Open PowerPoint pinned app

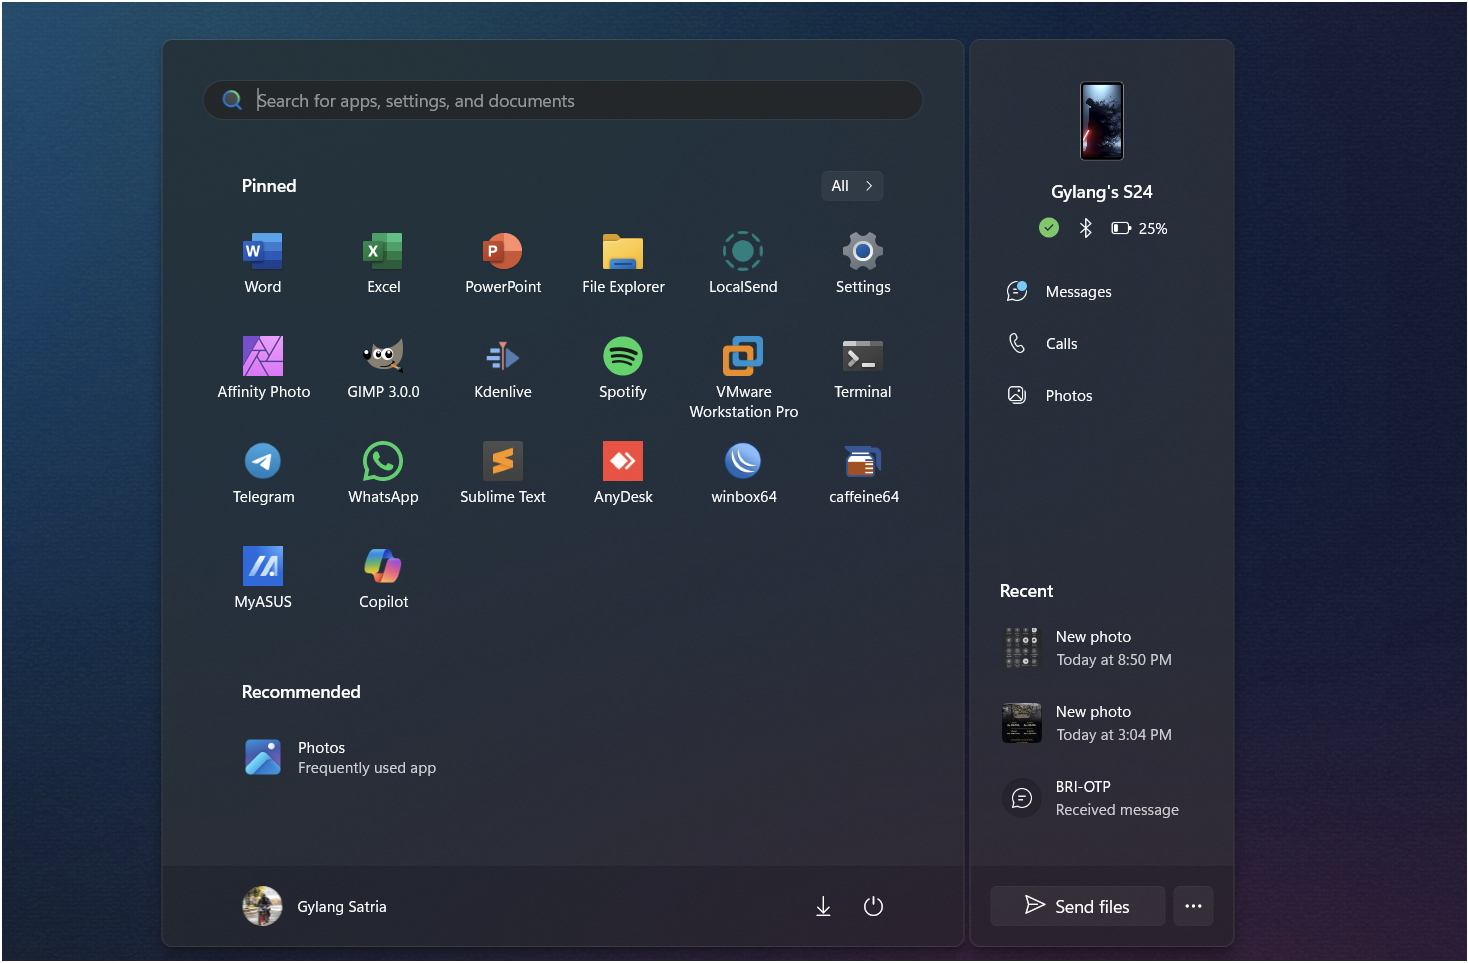point(503,263)
